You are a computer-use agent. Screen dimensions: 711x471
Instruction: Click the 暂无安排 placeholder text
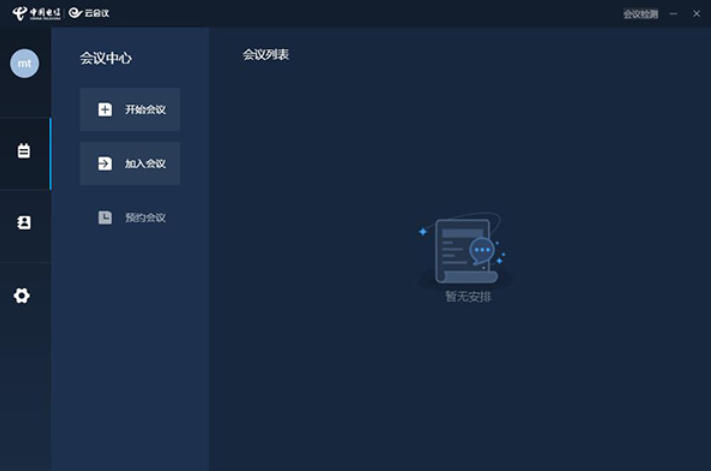468,297
